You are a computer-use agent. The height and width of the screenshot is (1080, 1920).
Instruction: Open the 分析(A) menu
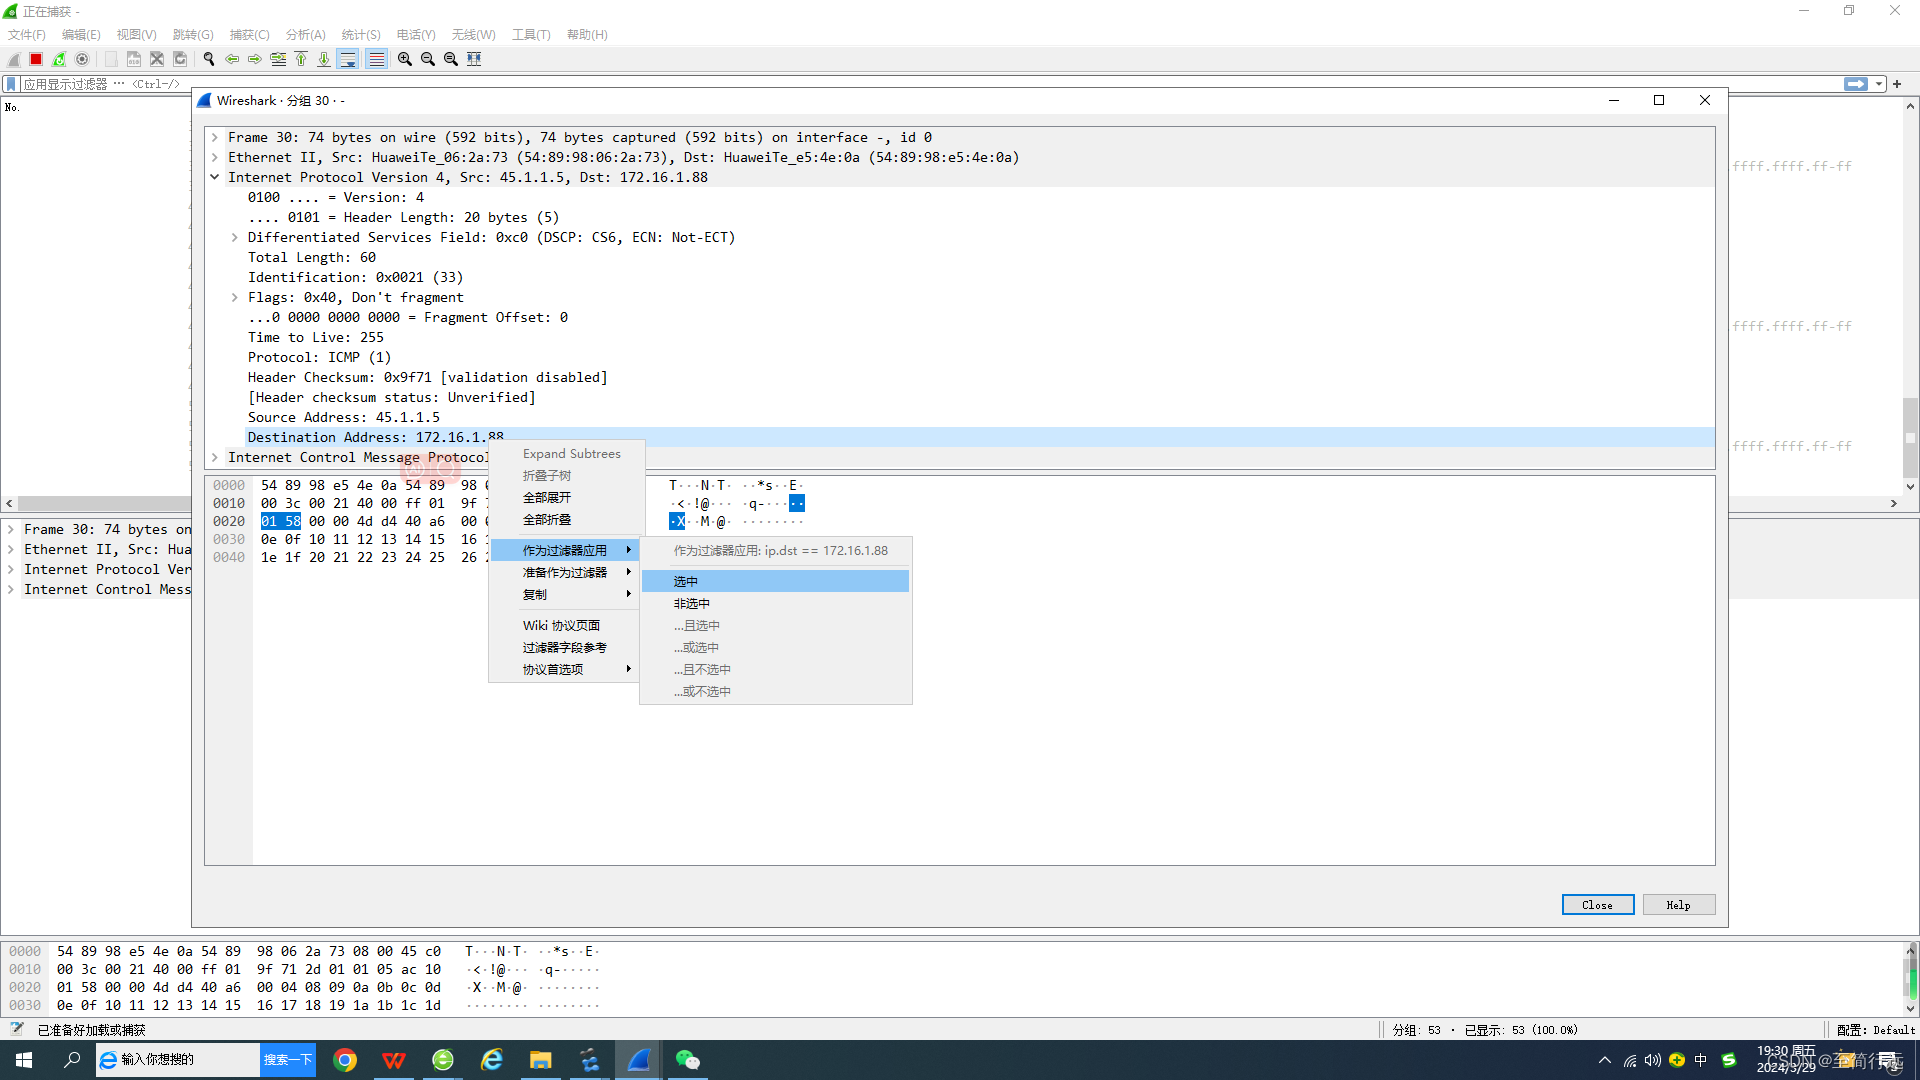pyautogui.click(x=305, y=34)
